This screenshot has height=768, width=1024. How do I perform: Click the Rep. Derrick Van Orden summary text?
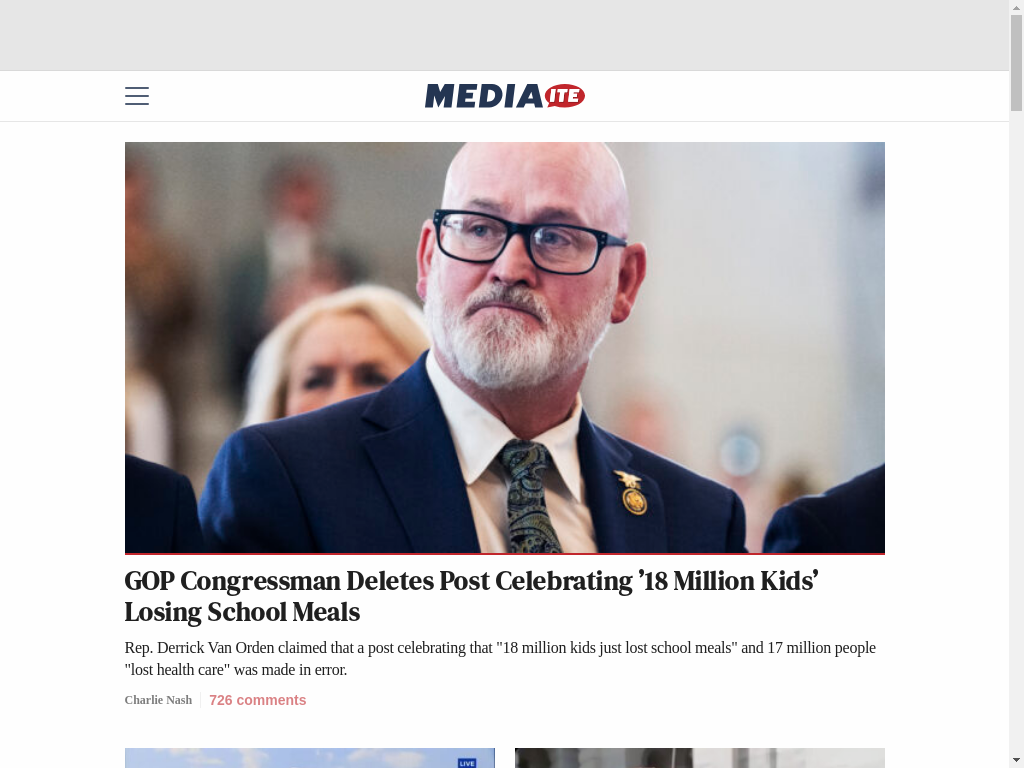pyautogui.click(x=500, y=658)
